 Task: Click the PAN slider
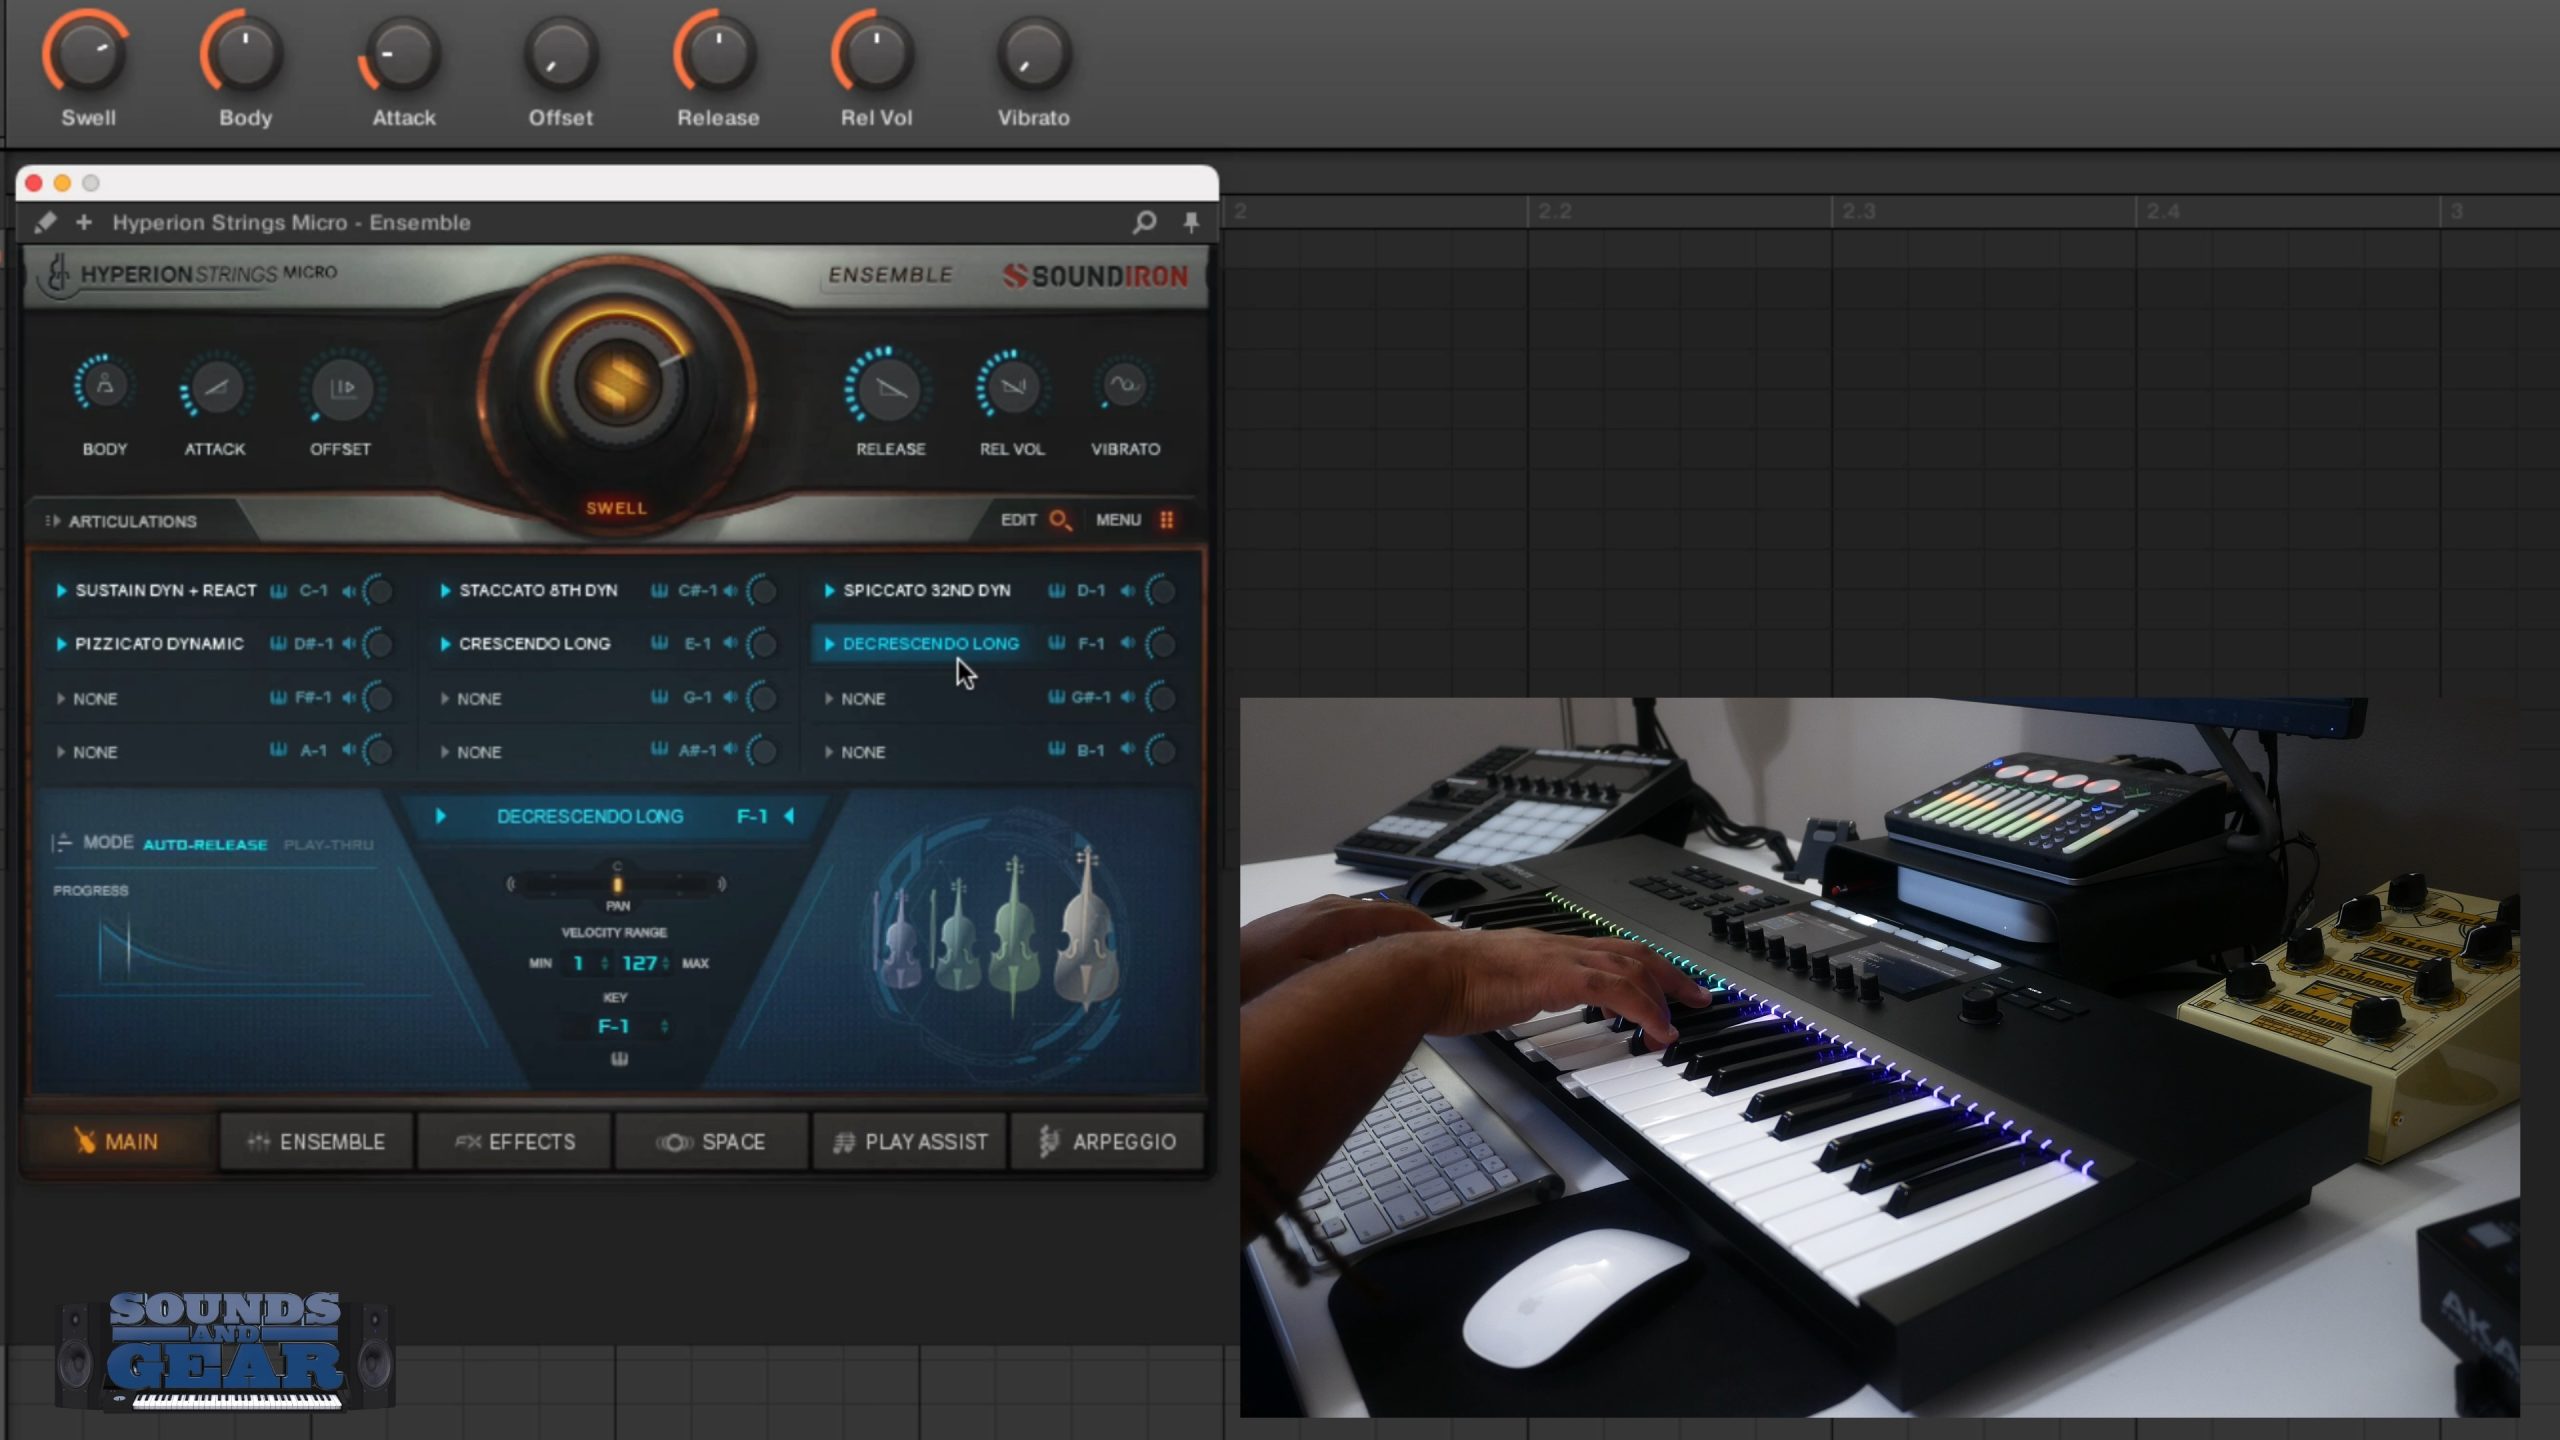(x=617, y=884)
